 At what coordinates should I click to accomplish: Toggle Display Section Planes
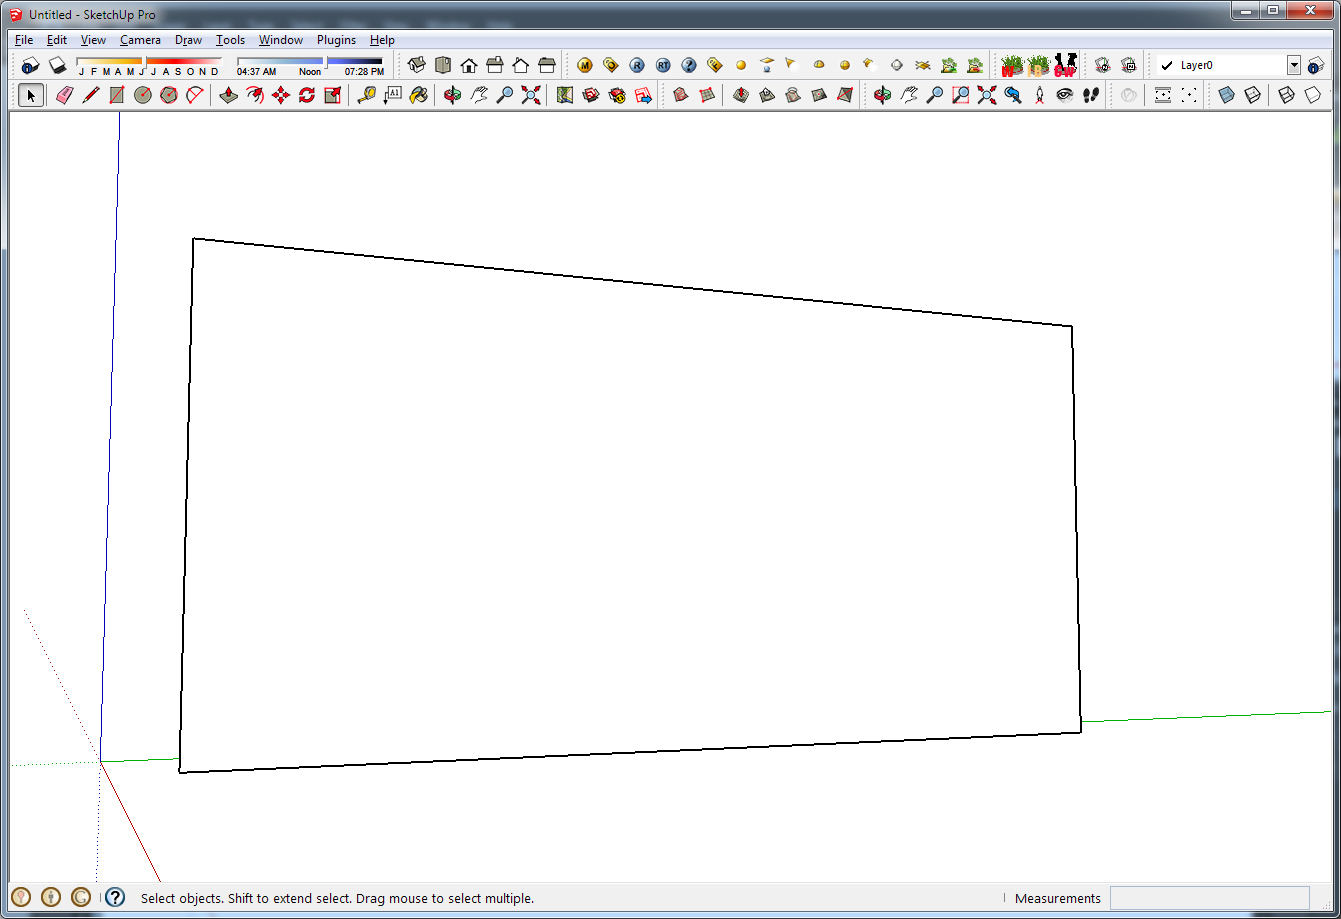pyautogui.click(x=1162, y=95)
